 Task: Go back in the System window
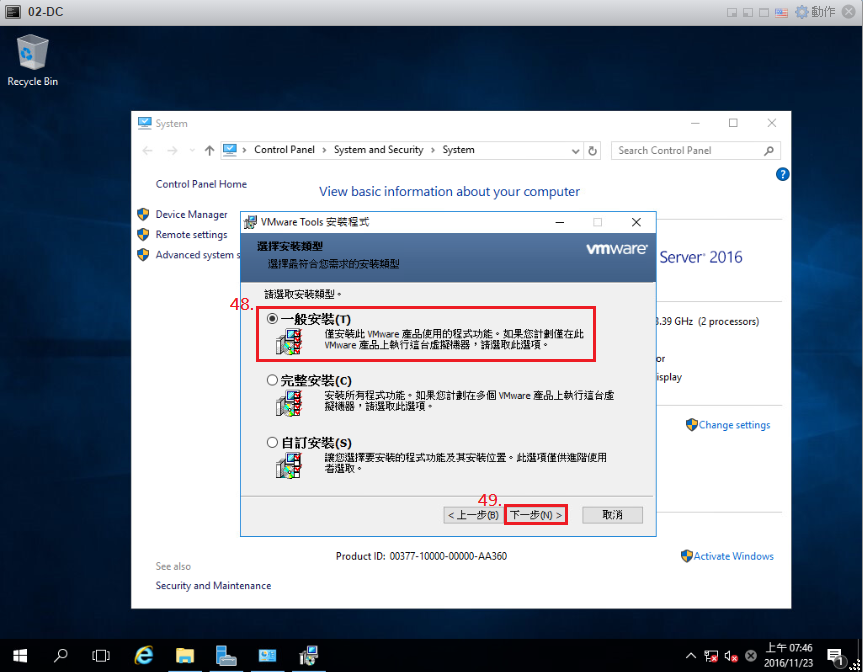(147, 150)
